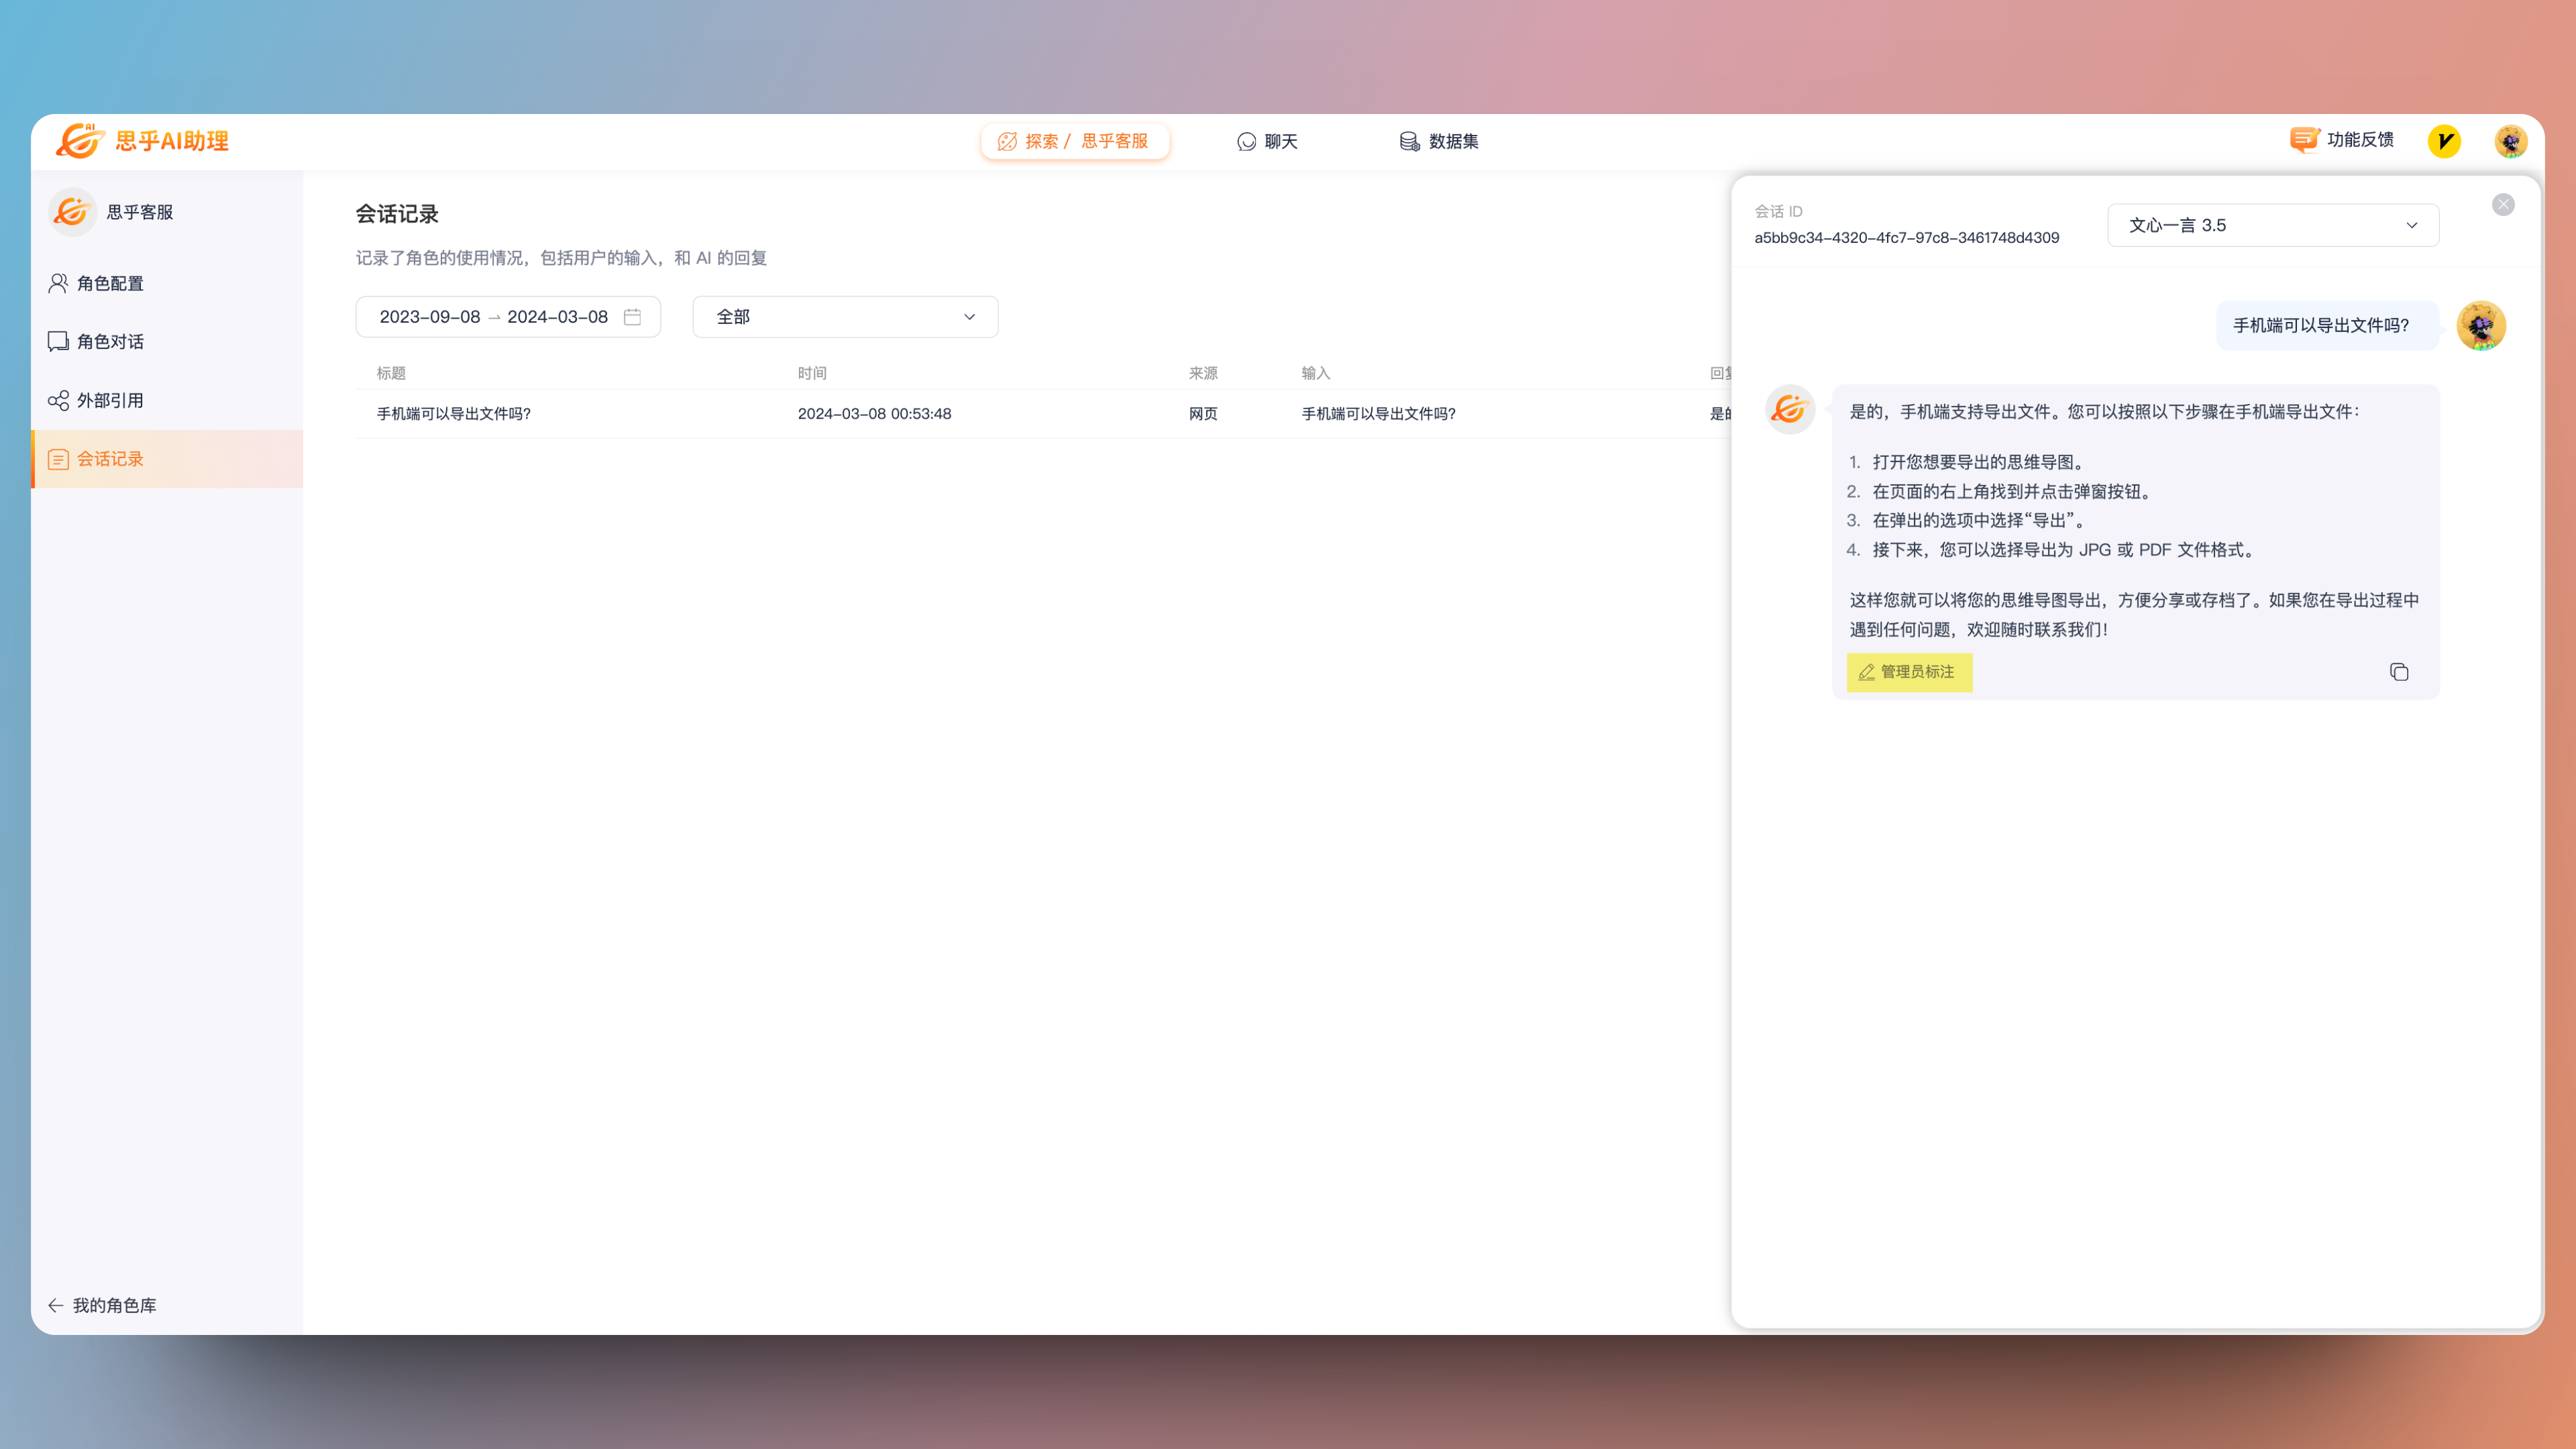Click the copy reply icon
The width and height of the screenshot is (2576, 1449).
click(2398, 672)
